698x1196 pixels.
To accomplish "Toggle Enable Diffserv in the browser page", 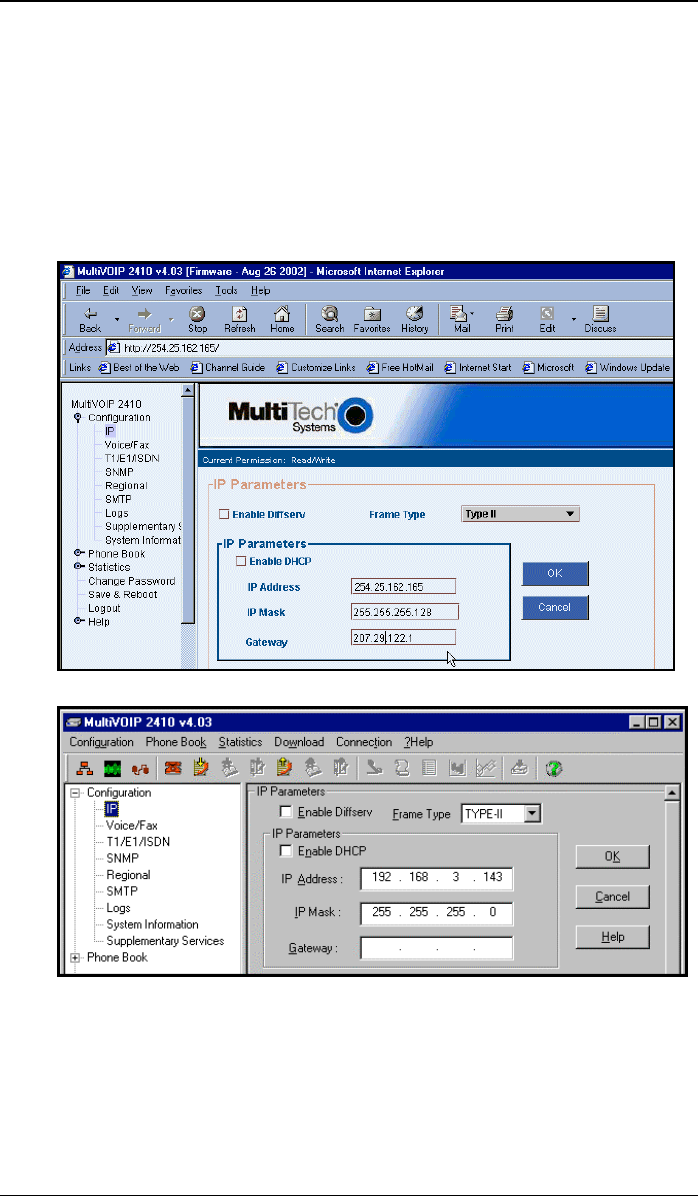I will (224, 515).
